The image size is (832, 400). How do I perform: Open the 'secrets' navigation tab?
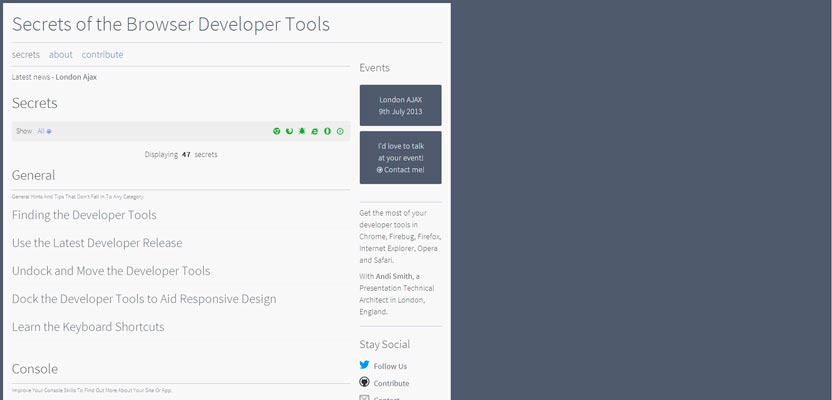click(26, 55)
